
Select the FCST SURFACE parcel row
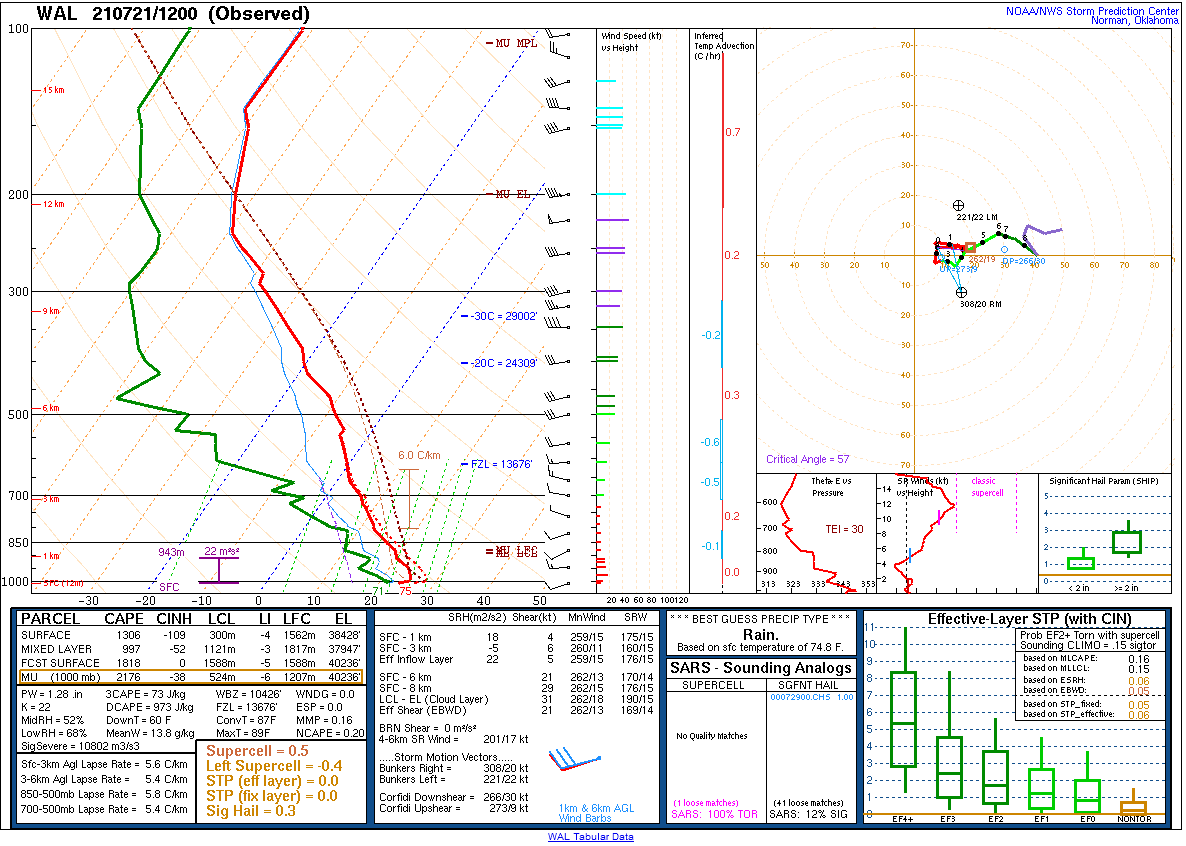click(x=191, y=663)
